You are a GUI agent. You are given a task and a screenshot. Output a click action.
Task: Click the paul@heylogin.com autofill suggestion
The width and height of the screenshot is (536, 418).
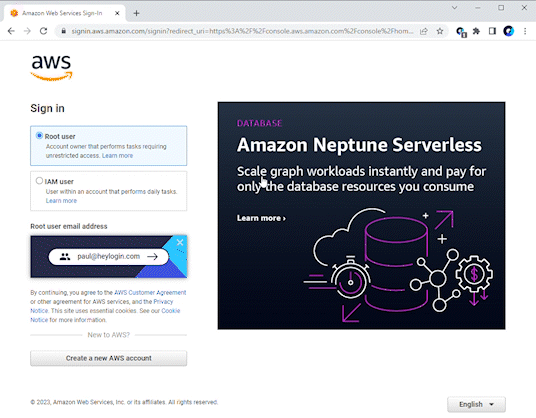coord(108,256)
